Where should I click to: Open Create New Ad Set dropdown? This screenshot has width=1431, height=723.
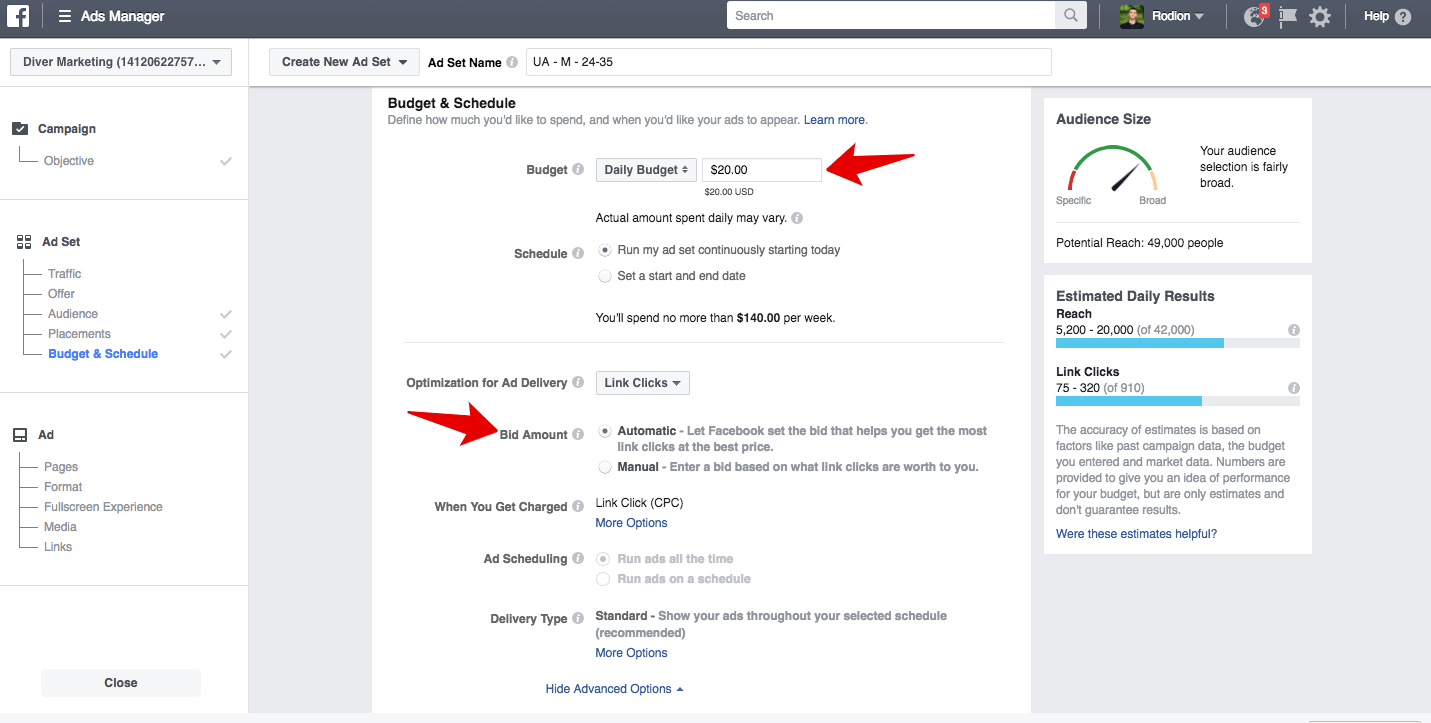[x=344, y=62]
